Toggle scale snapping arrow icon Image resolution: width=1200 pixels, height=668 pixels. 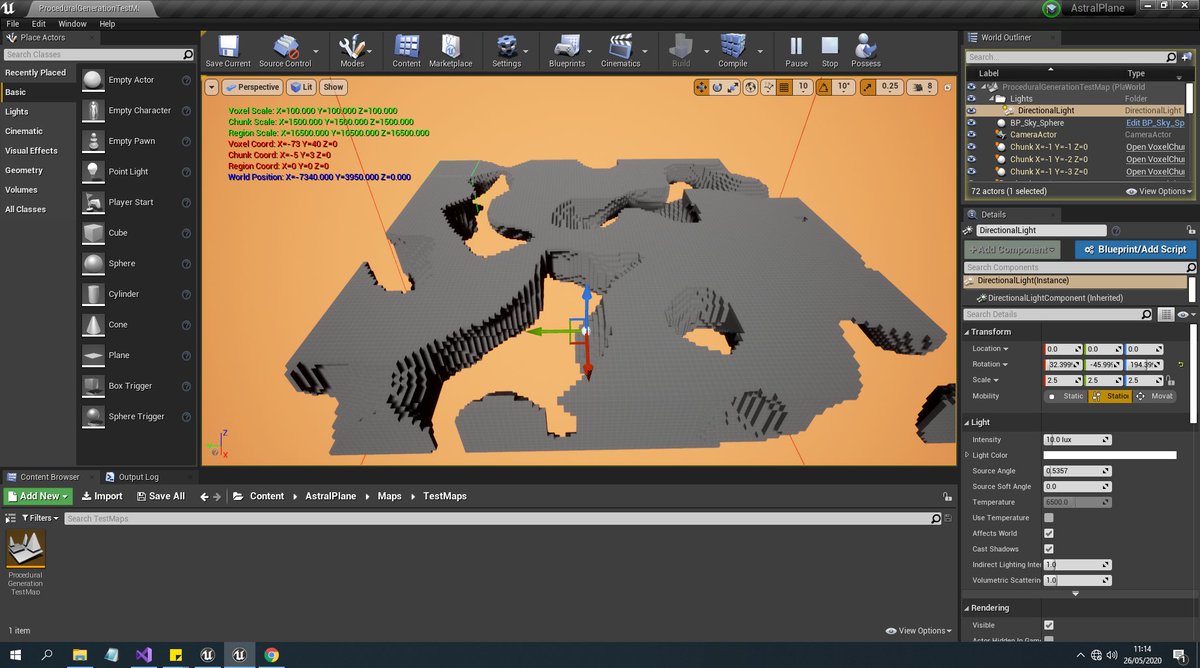pyautogui.click(x=867, y=87)
